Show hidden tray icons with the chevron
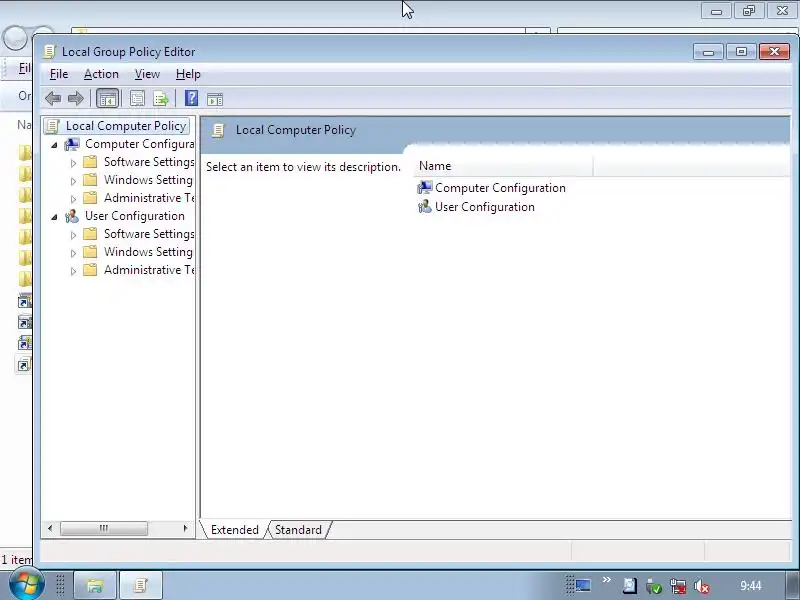Screen dimensions: 800x600 tap(607, 580)
